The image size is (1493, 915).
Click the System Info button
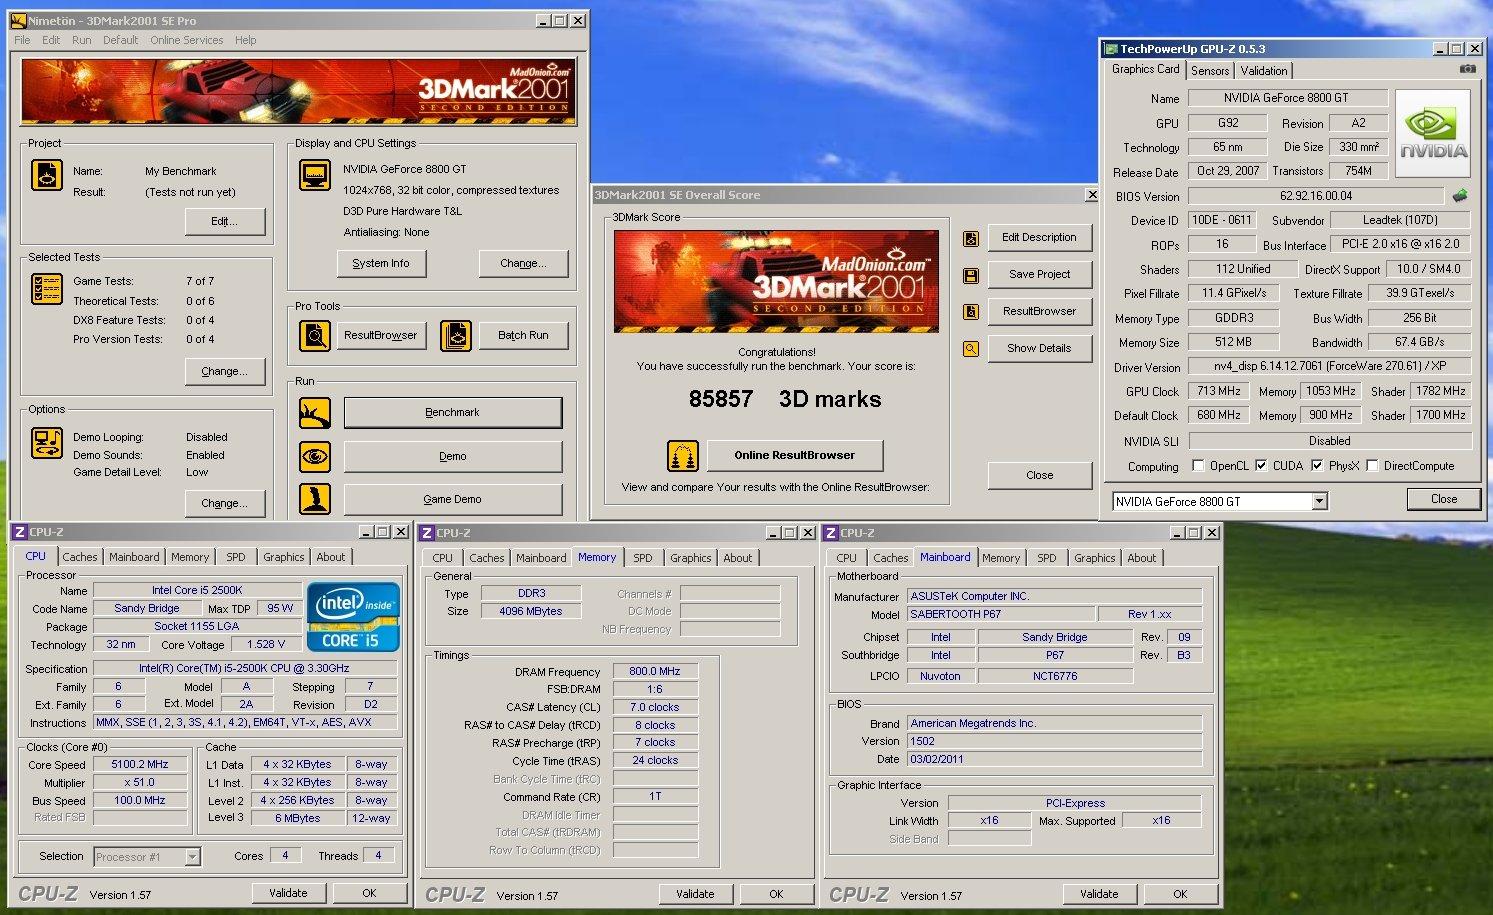(381, 264)
